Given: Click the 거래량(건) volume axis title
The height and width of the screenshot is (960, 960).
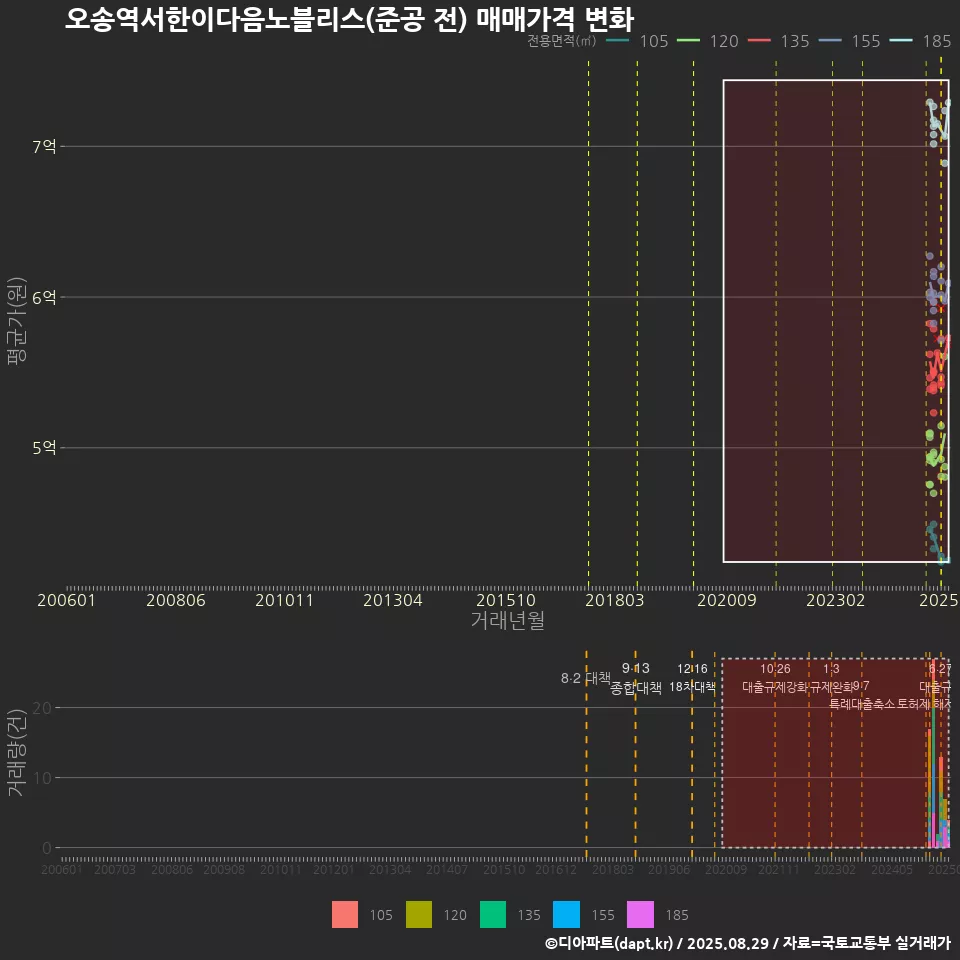Looking at the screenshot, I should tap(16, 753).
